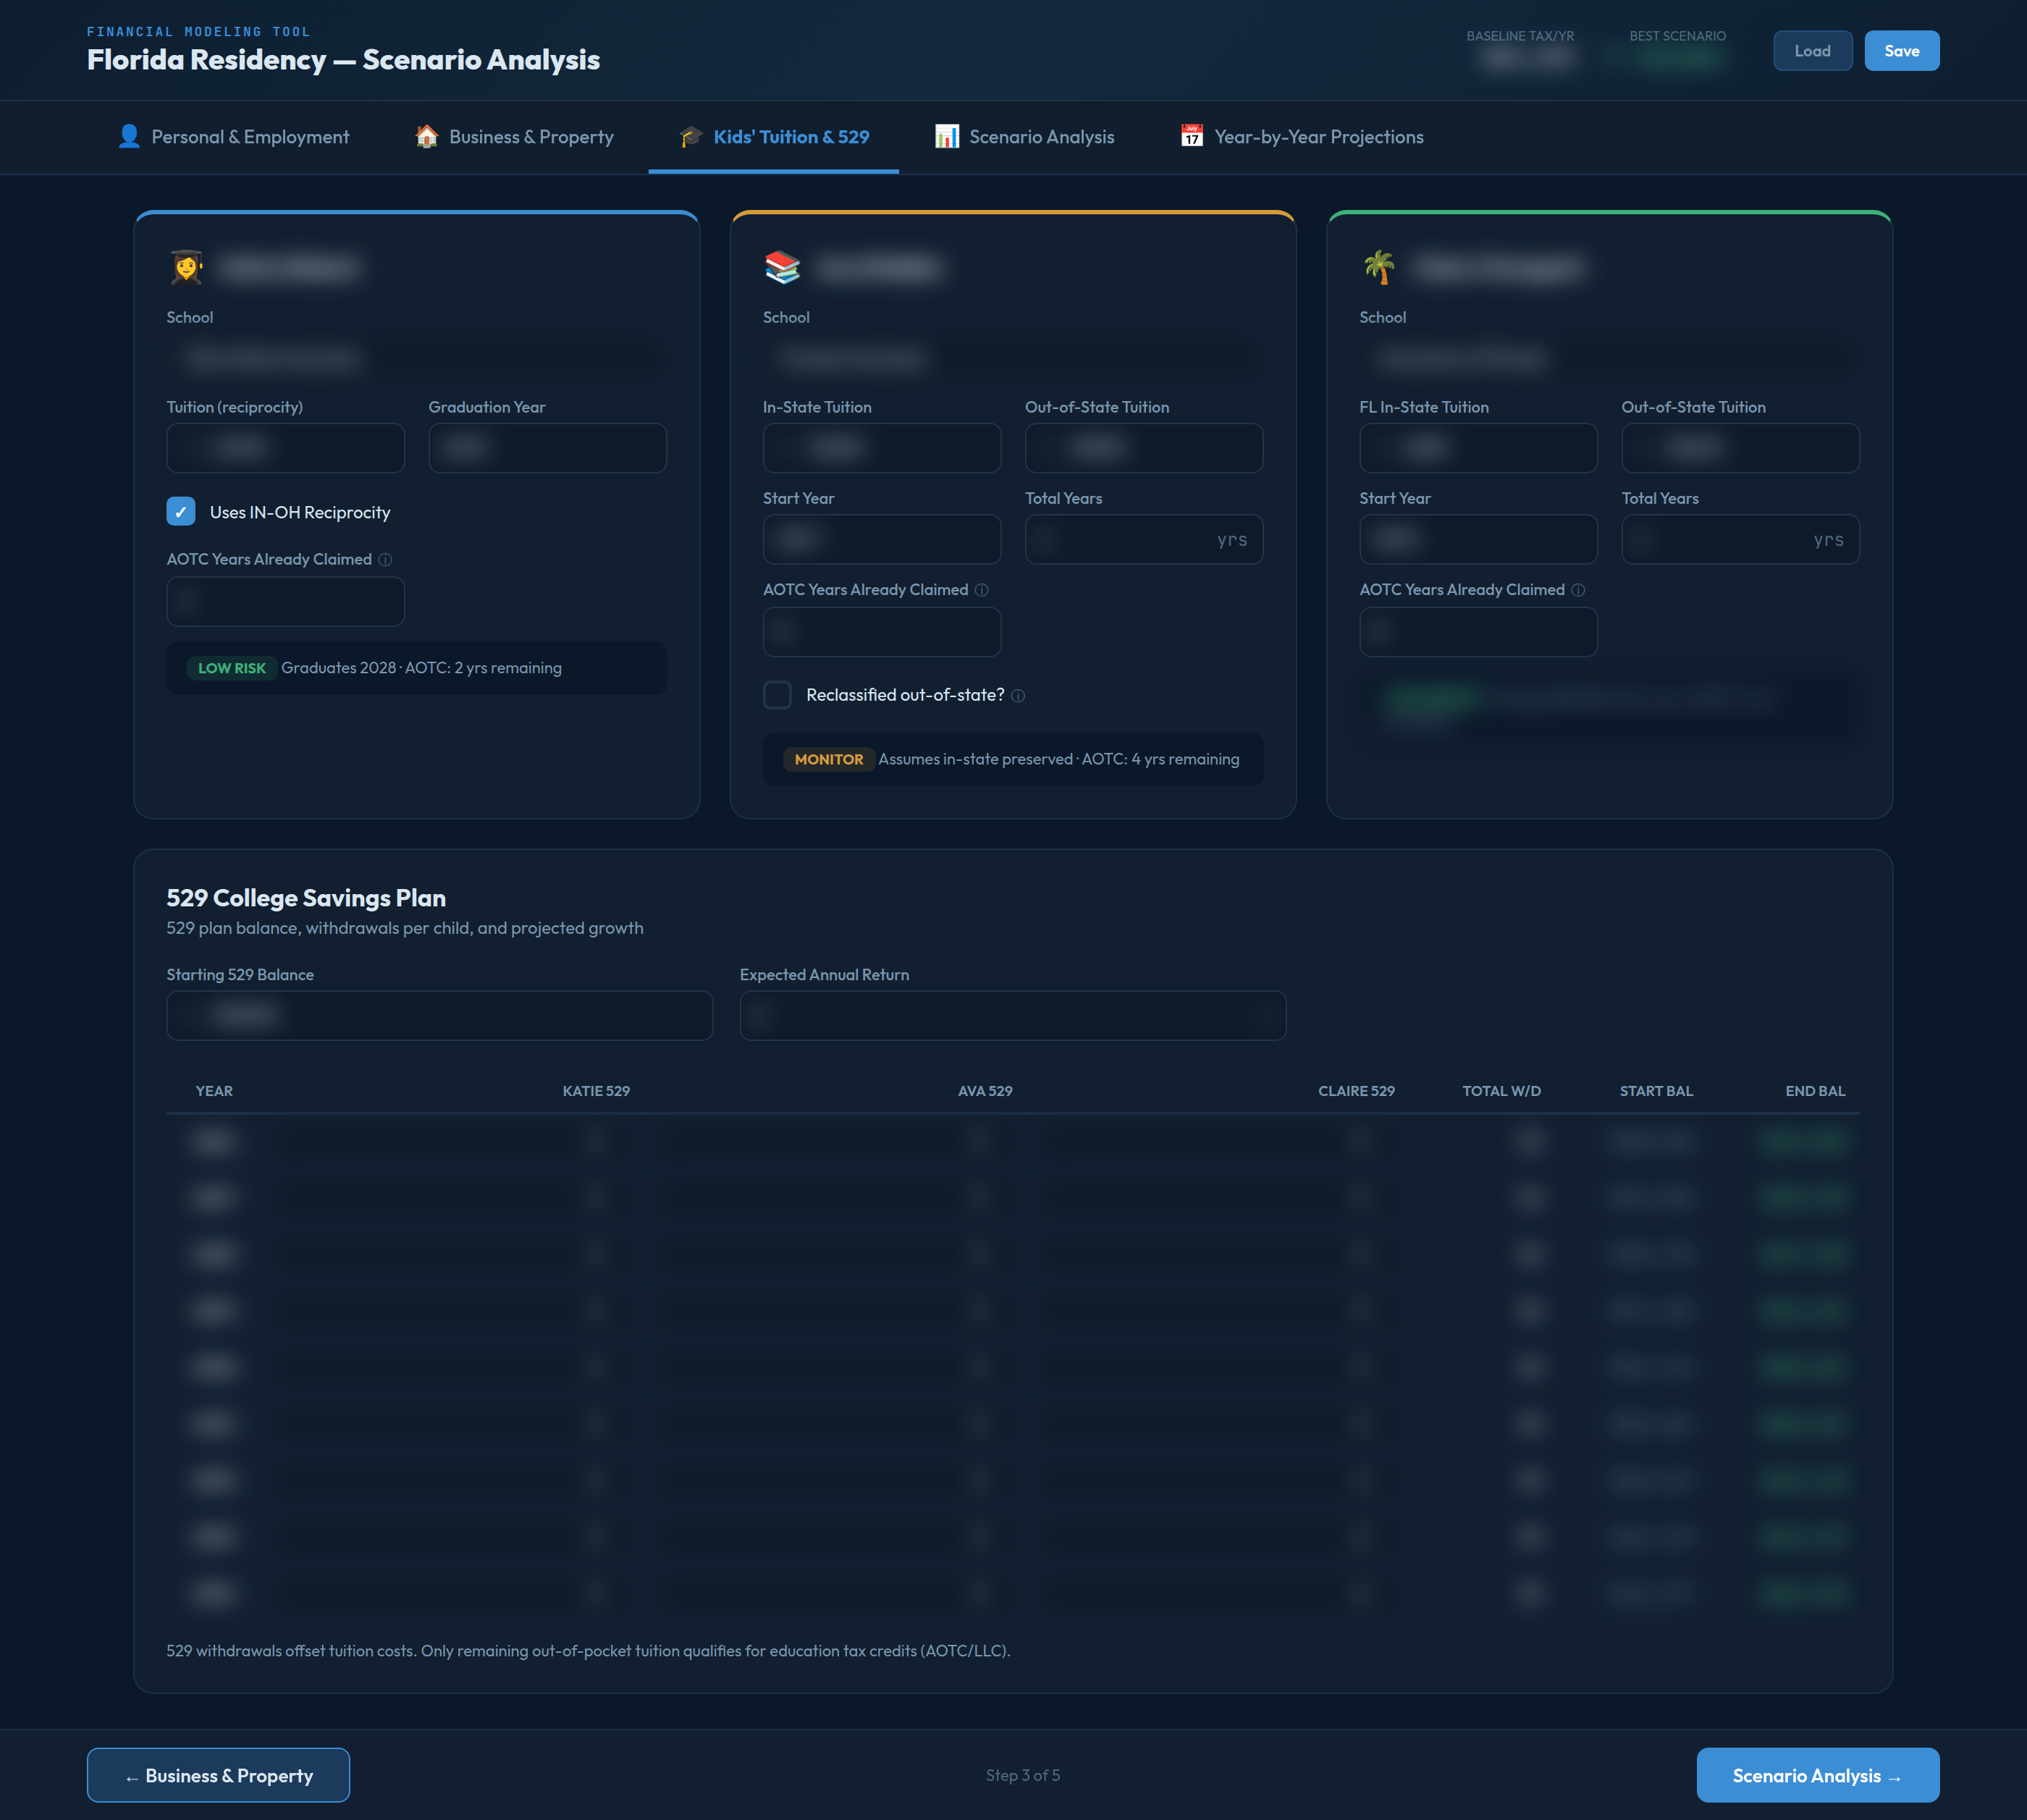Click the Load button
Viewport: 2027px width, 1820px height.
pos(1812,51)
